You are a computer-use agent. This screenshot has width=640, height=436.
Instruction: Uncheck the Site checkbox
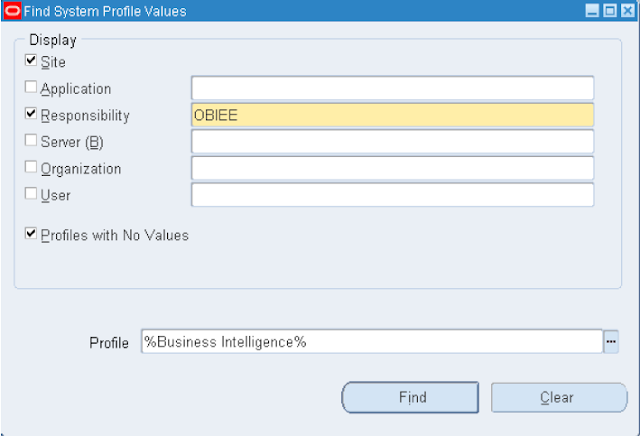click(31, 61)
